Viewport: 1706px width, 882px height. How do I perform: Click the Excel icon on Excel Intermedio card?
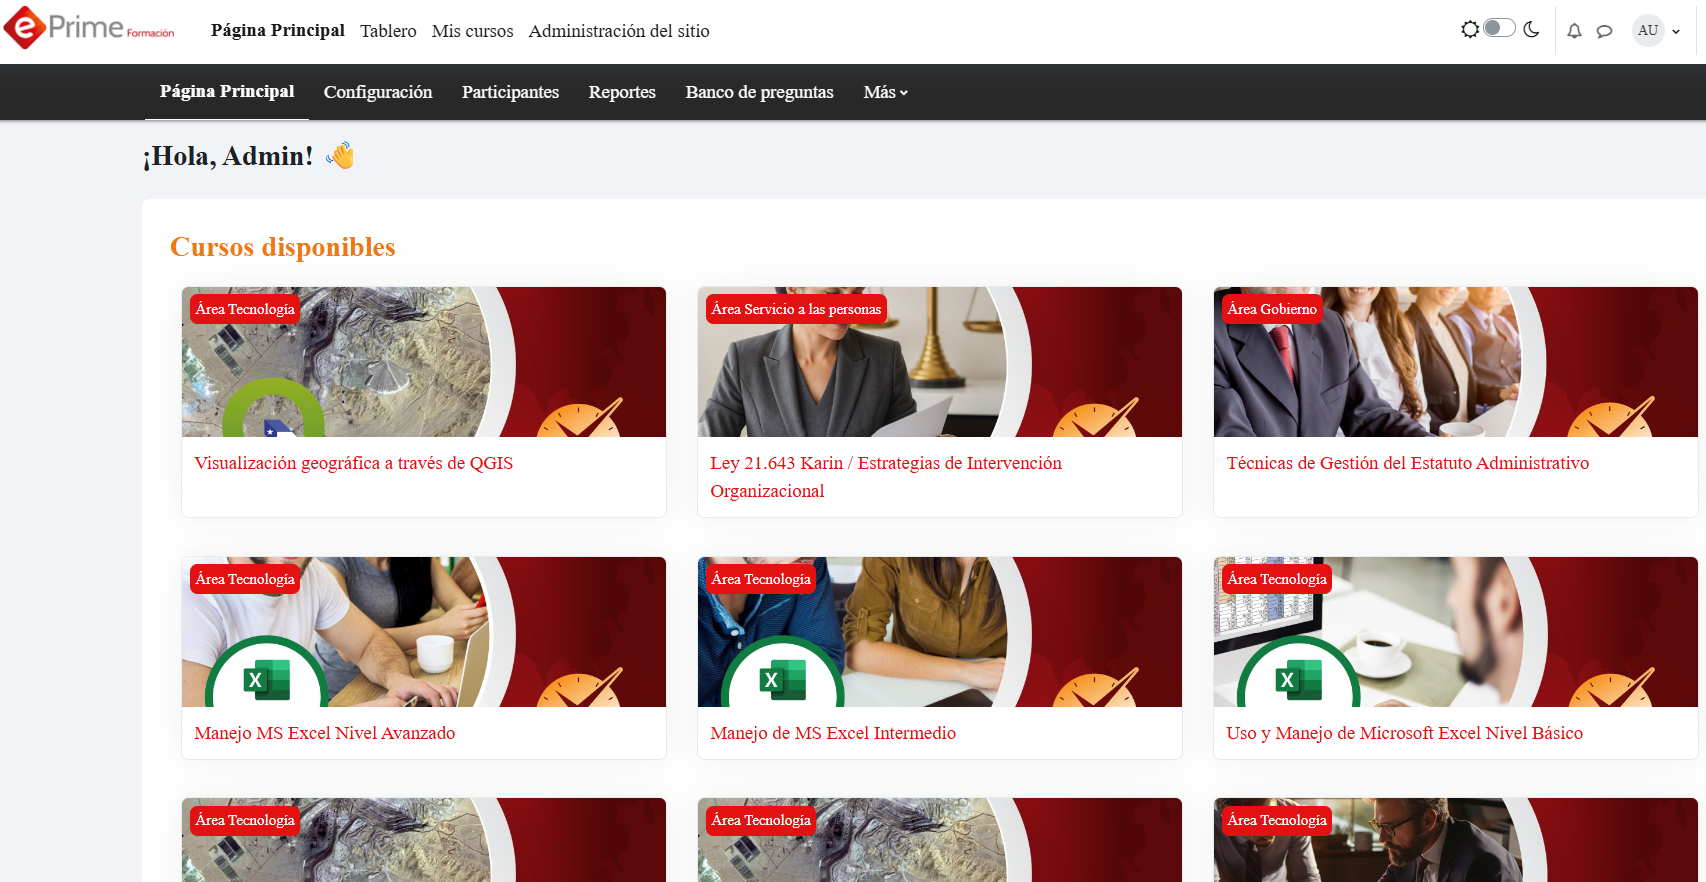pos(783,680)
